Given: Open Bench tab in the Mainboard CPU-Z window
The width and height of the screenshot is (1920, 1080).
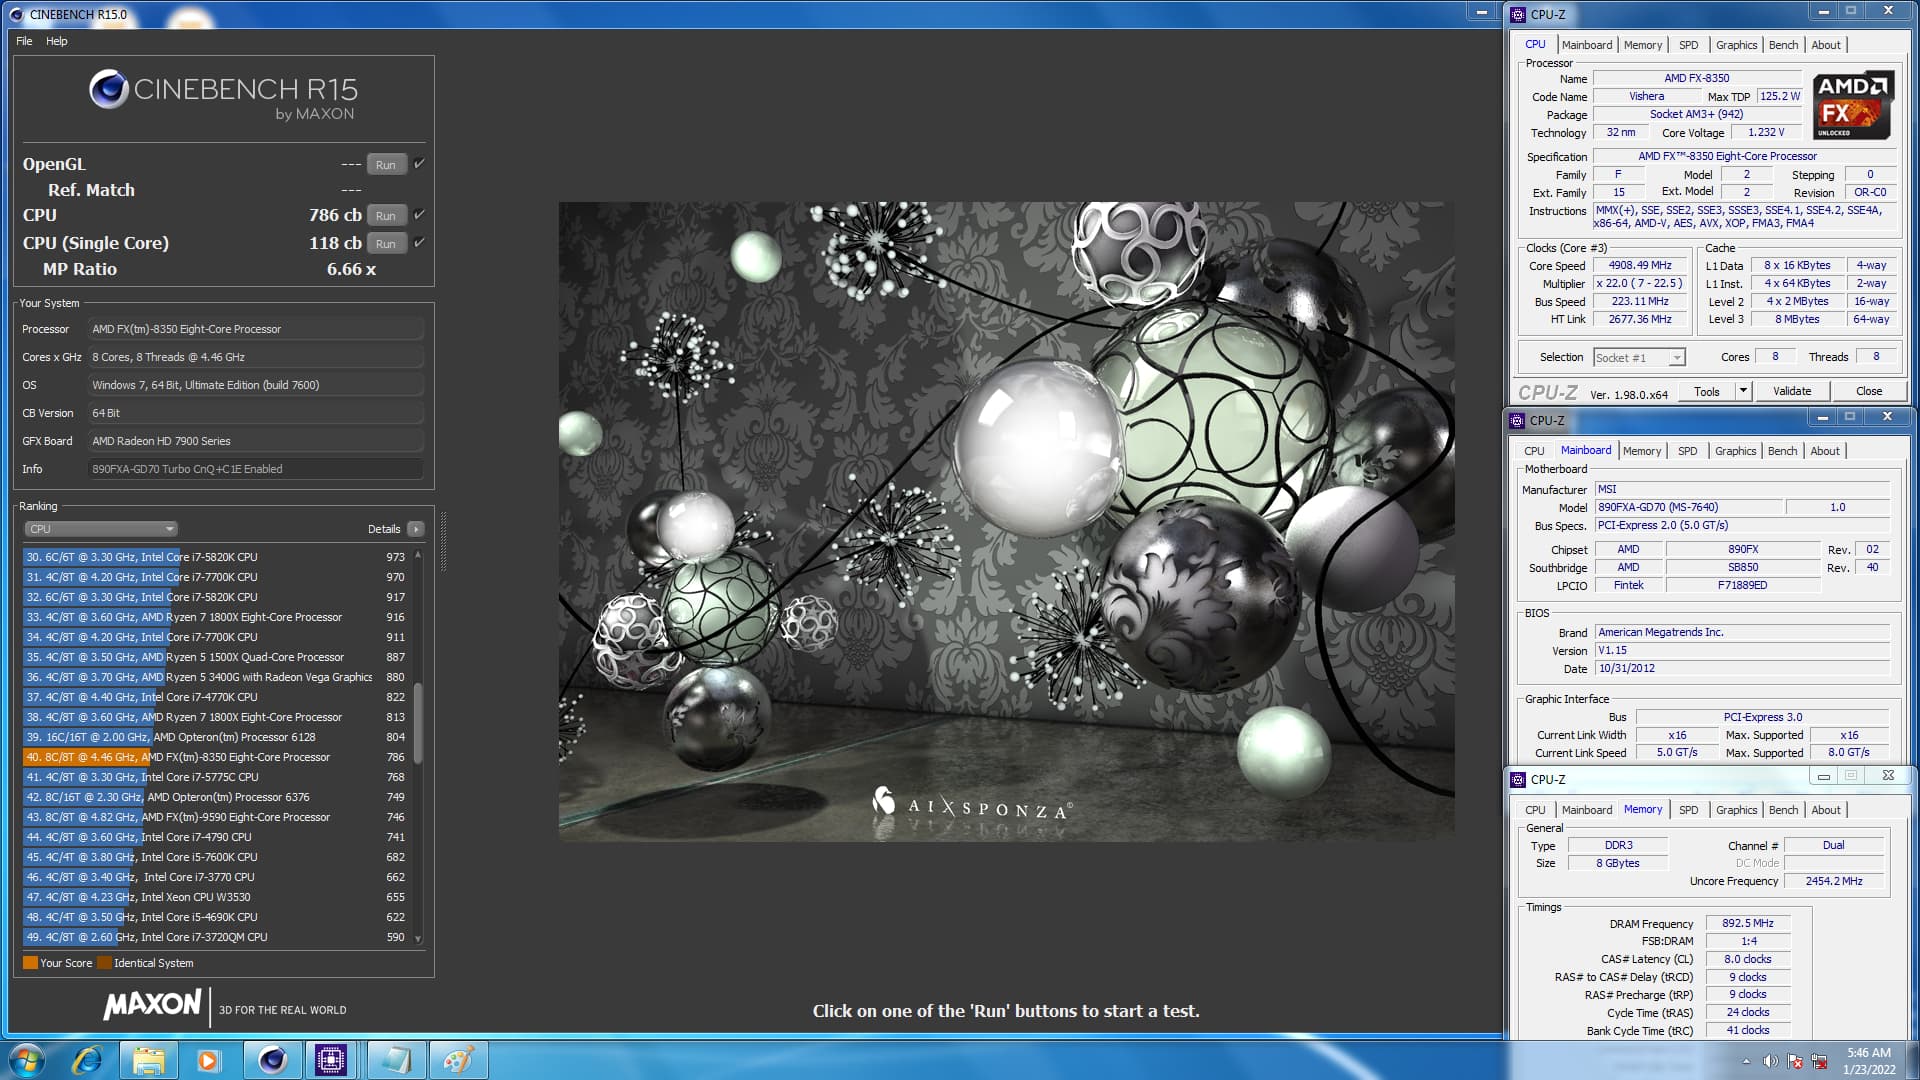Looking at the screenshot, I should click(x=1782, y=451).
